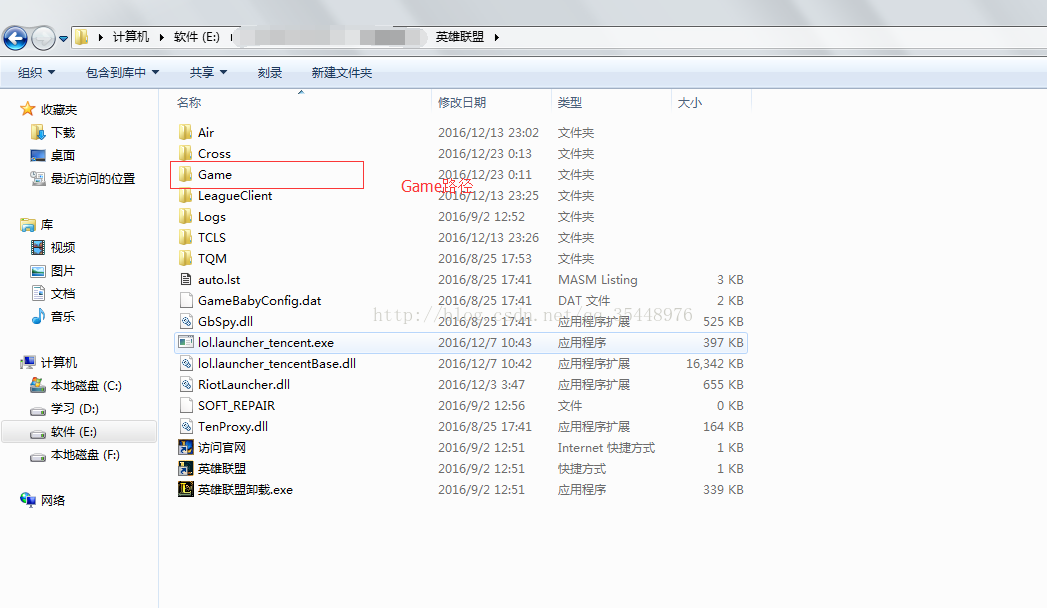Screen dimensions: 1047x608
Task: Select the TCLS folder icon
Action: pos(186,238)
